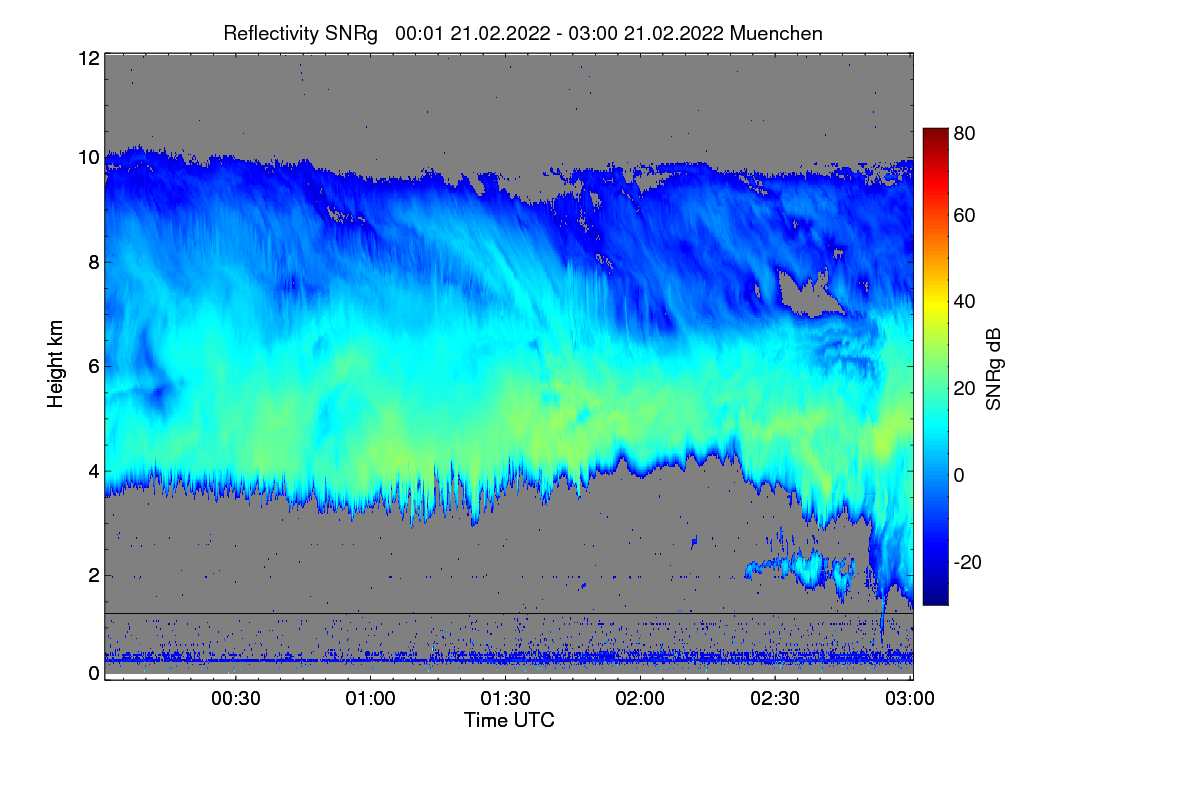The image size is (1200, 800).
Task: Click the 01:30 time tick label
Action: coord(506,699)
